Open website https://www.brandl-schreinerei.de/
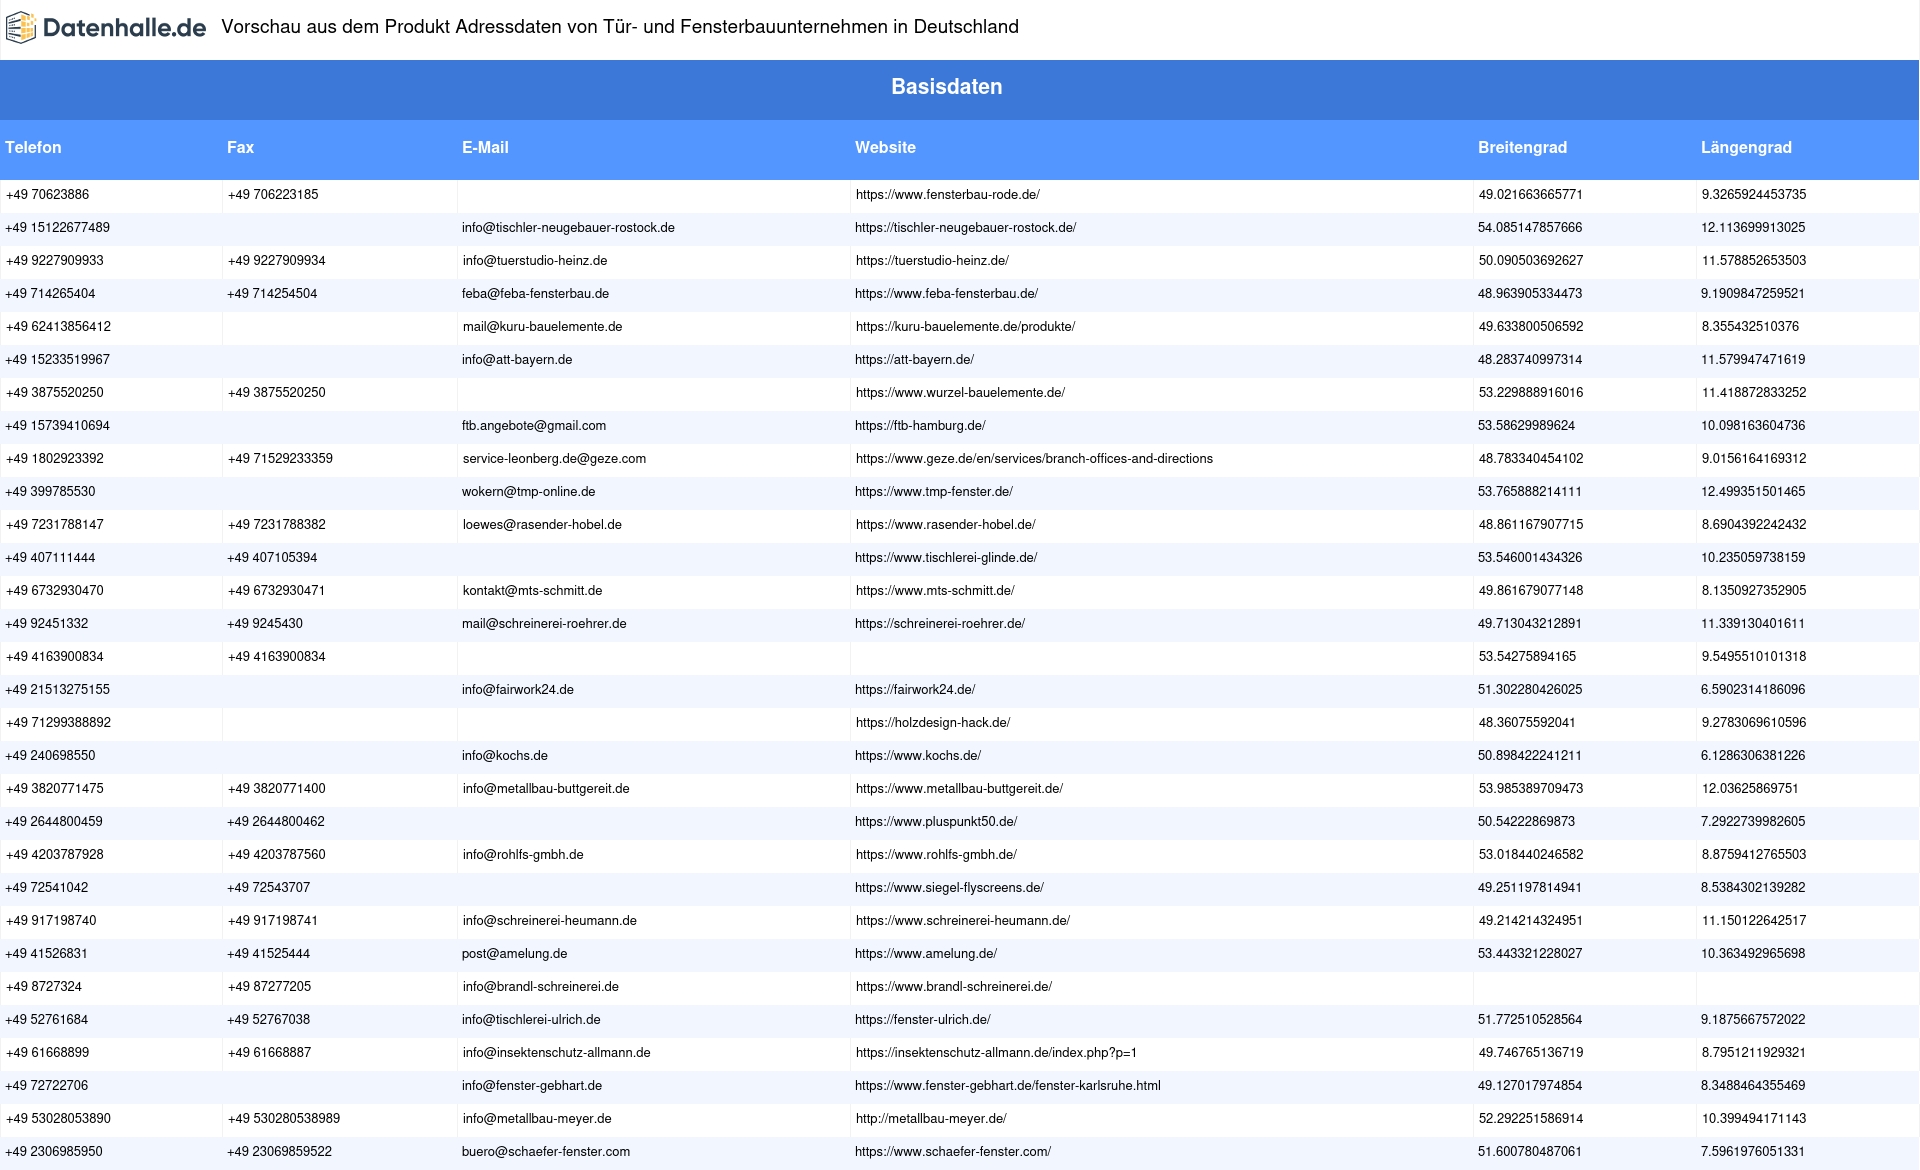1920x1170 pixels. tap(954, 987)
